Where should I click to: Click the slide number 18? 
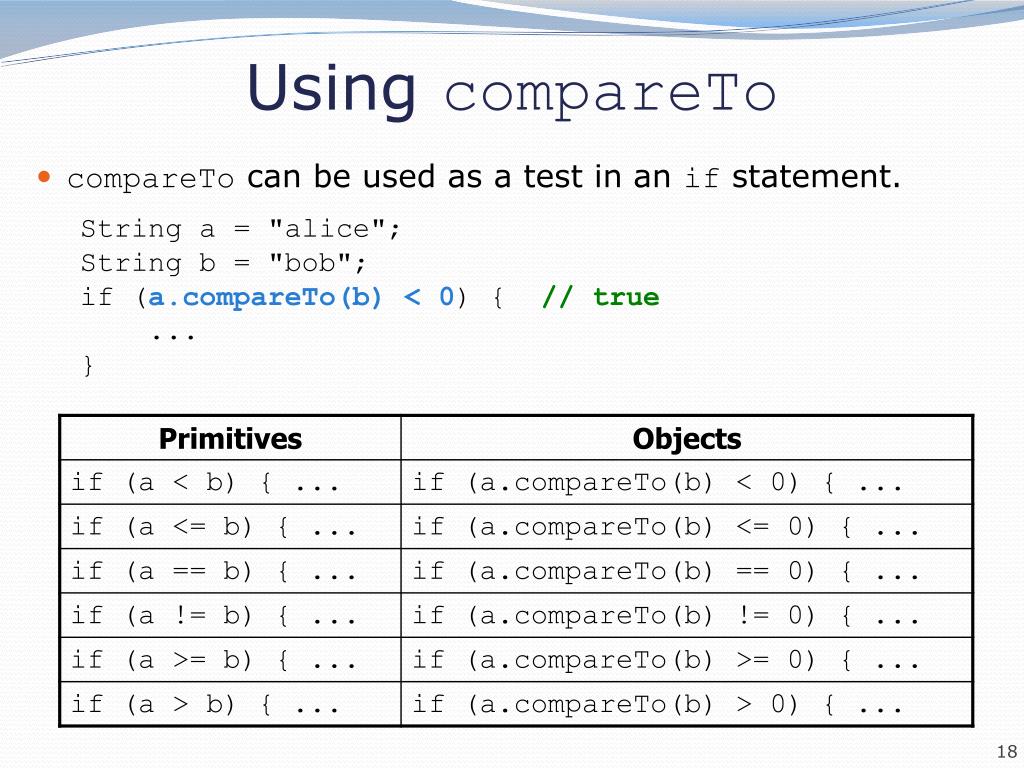[1006, 752]
